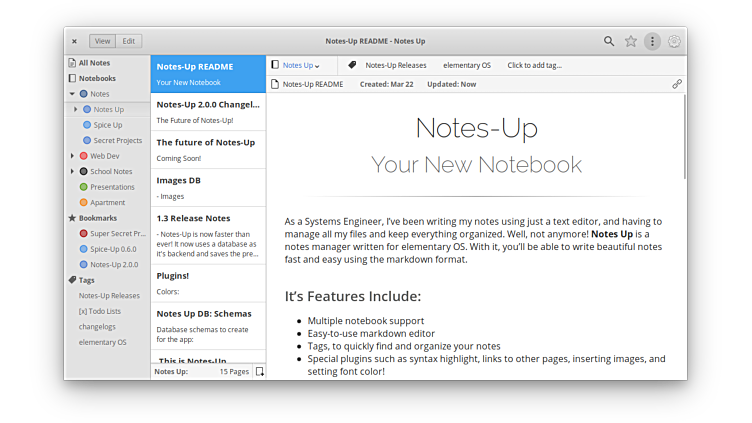
Task: Bookmark this note with the star icon
Action: coord(631,41)
